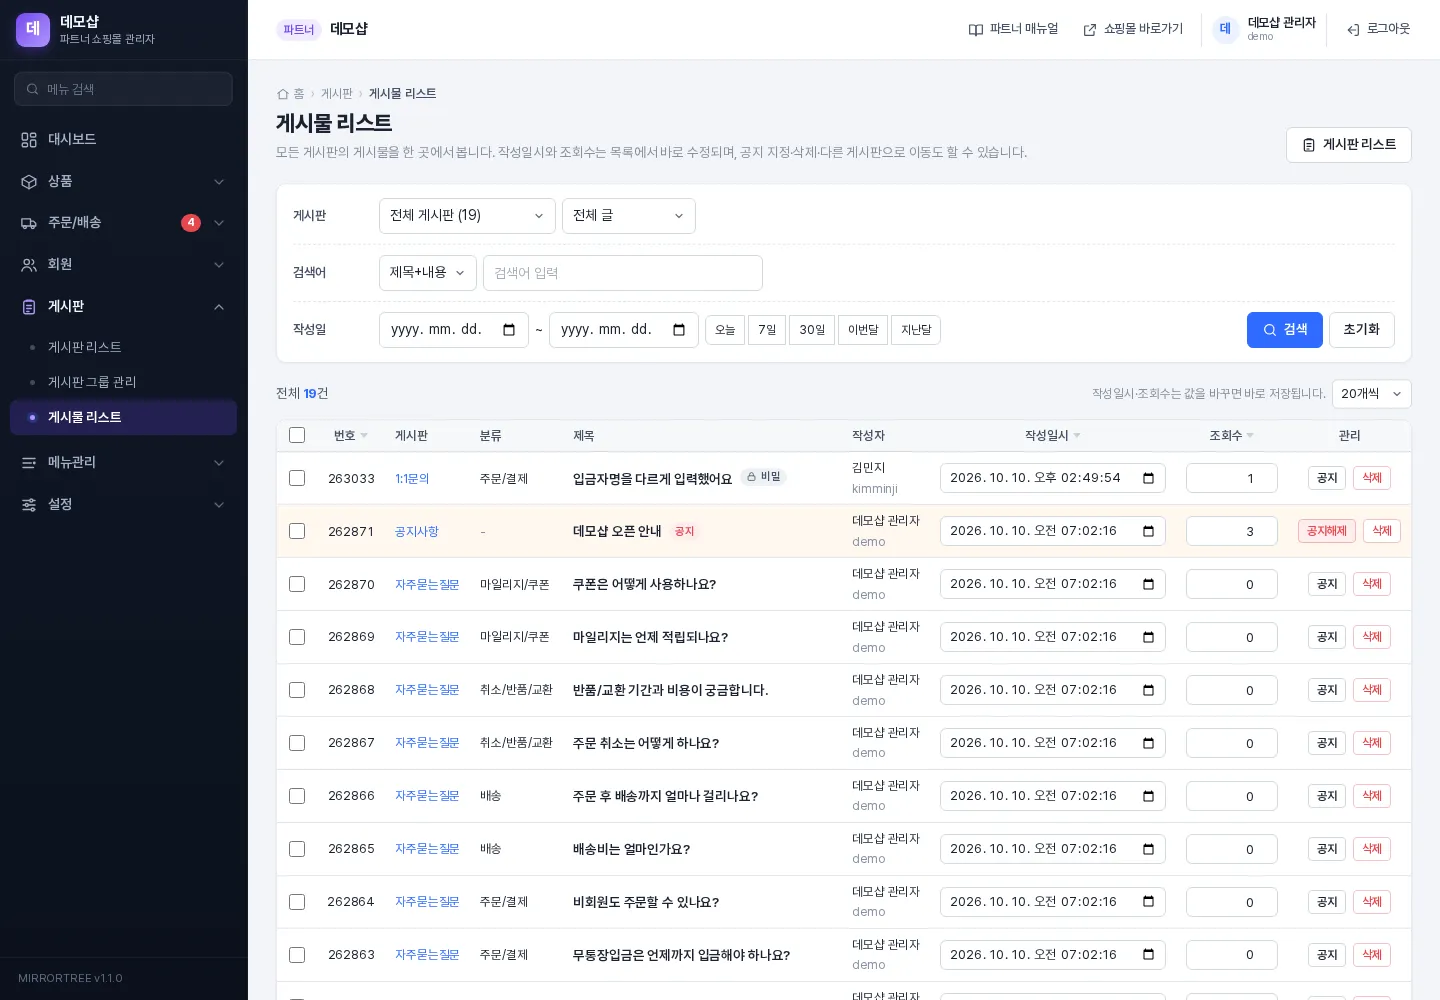Click calendar icon in row 262866 date field
The width and height of the screenshot is (1440, 1000).
point(1148,796)
